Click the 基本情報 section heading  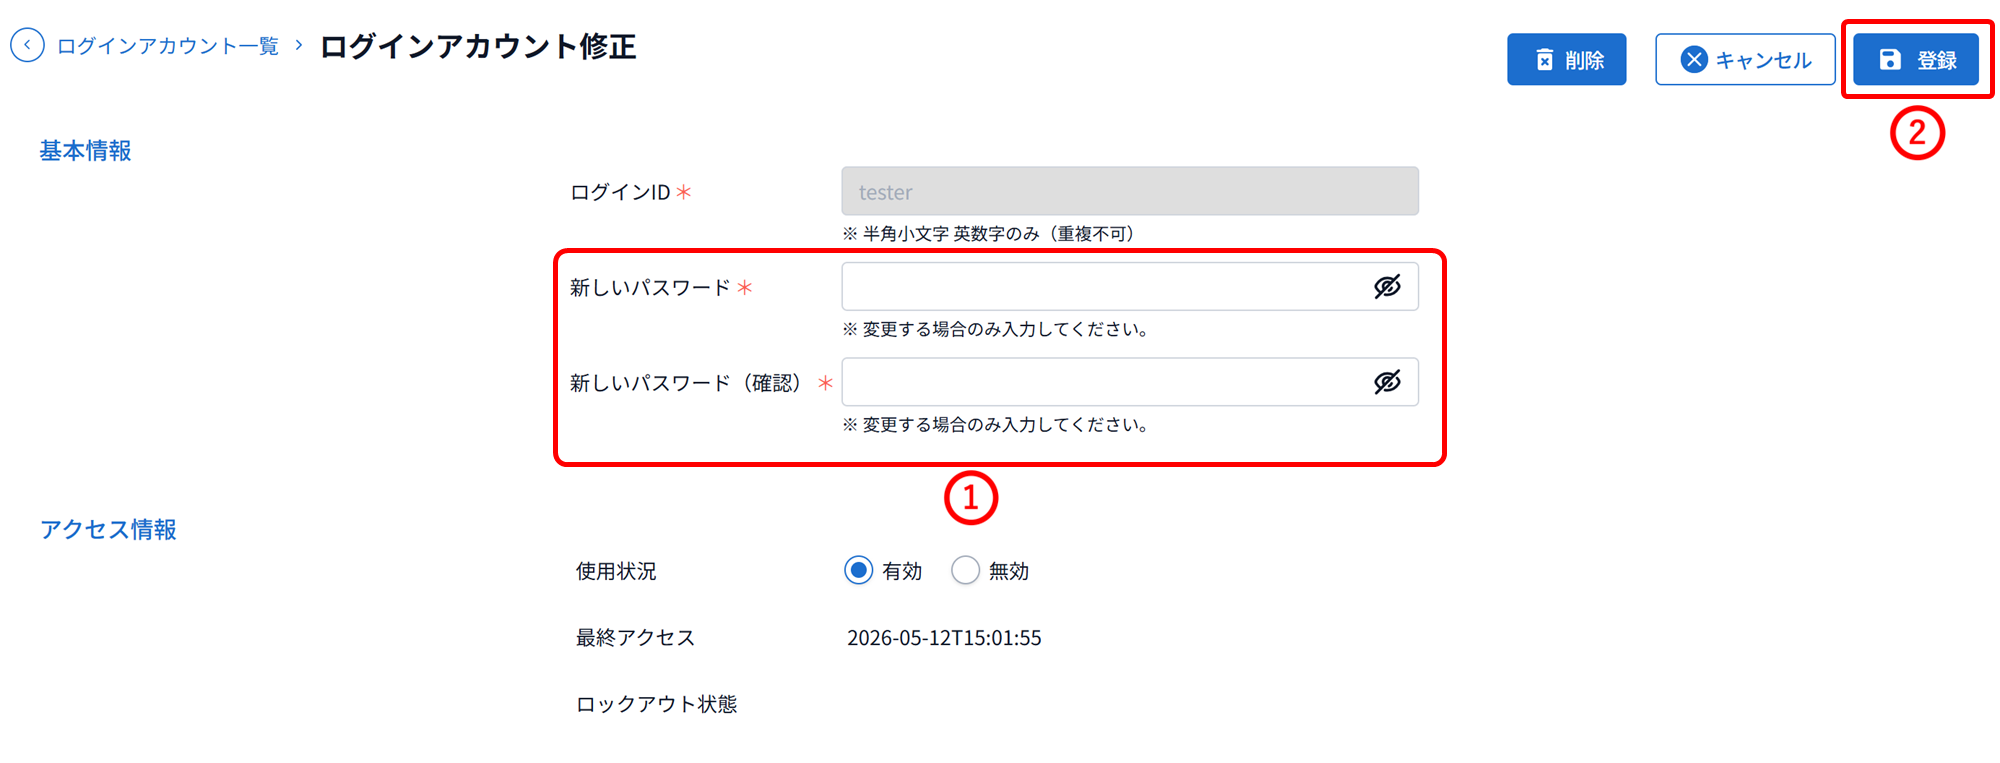pos(86,151)
